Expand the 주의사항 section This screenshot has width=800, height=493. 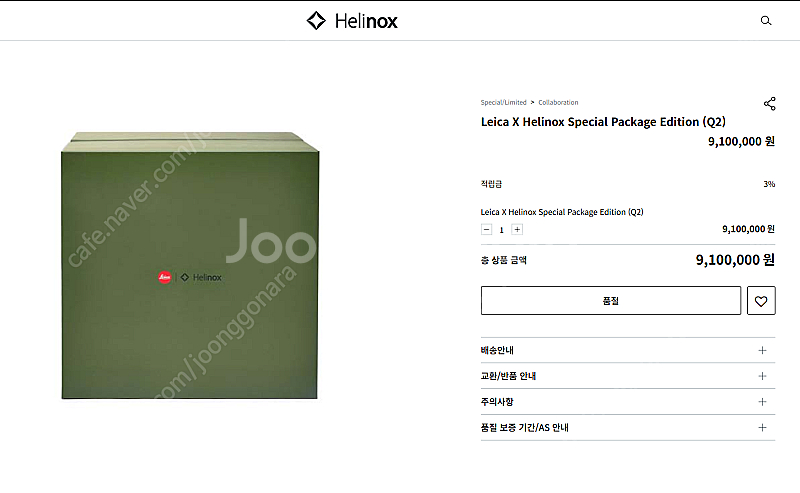point(628,402)
